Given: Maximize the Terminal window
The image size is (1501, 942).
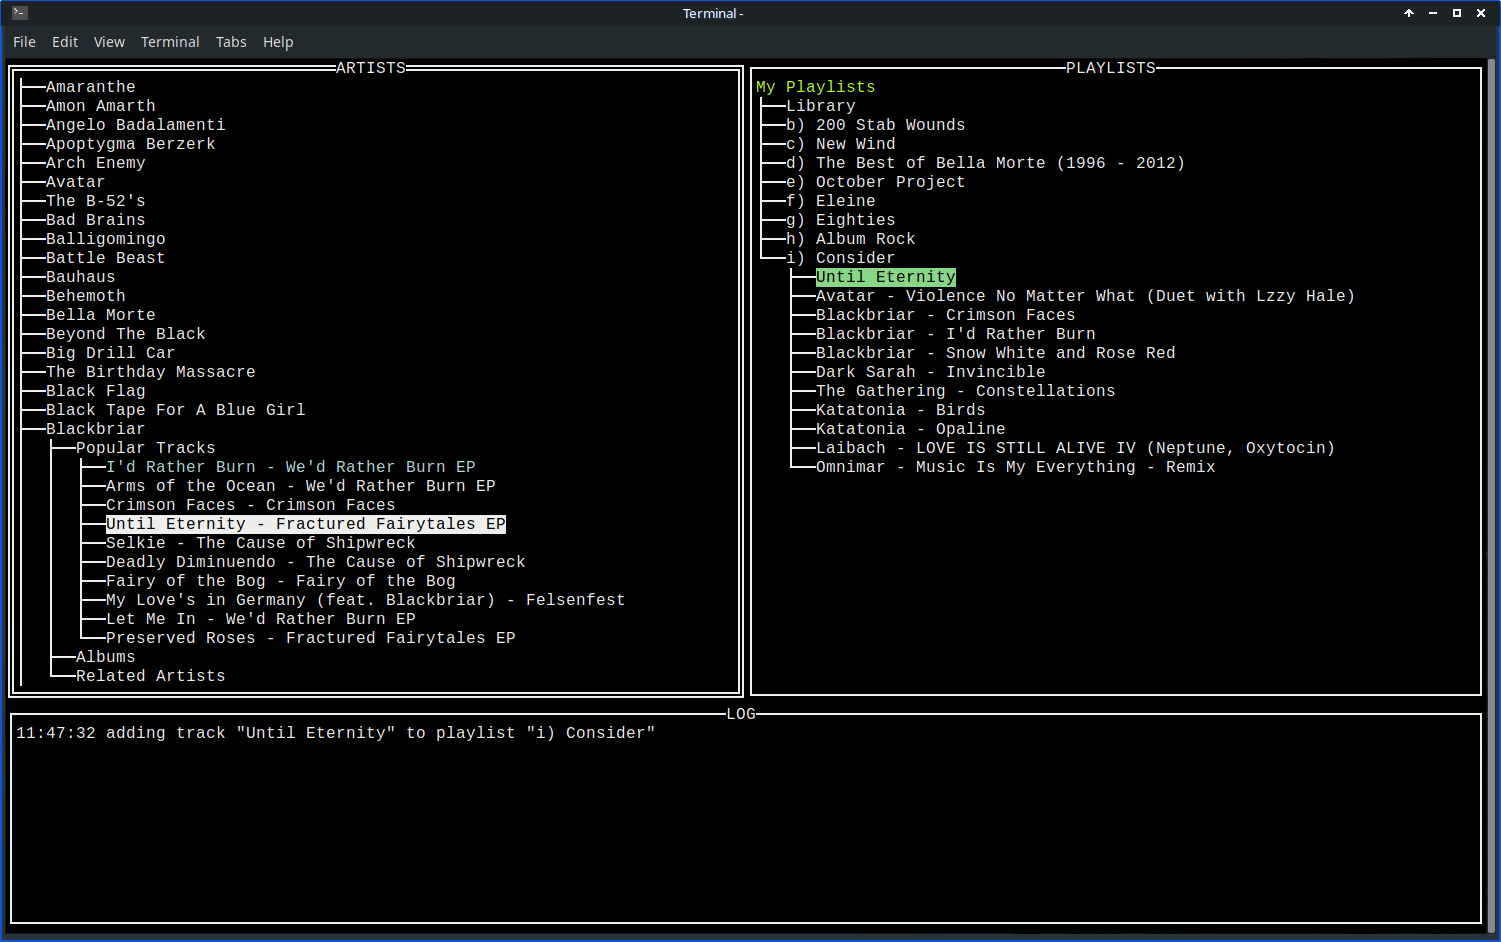Looking at the screenshot, I should (x=1457, y=13).
